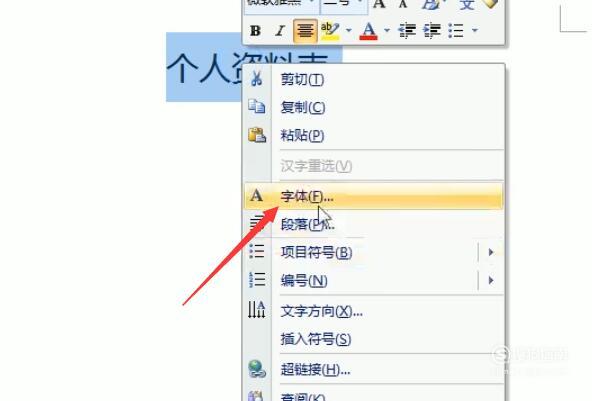592x401 pixels.
Task: Apply the text highlight color pen
Action: pos(330,31)
